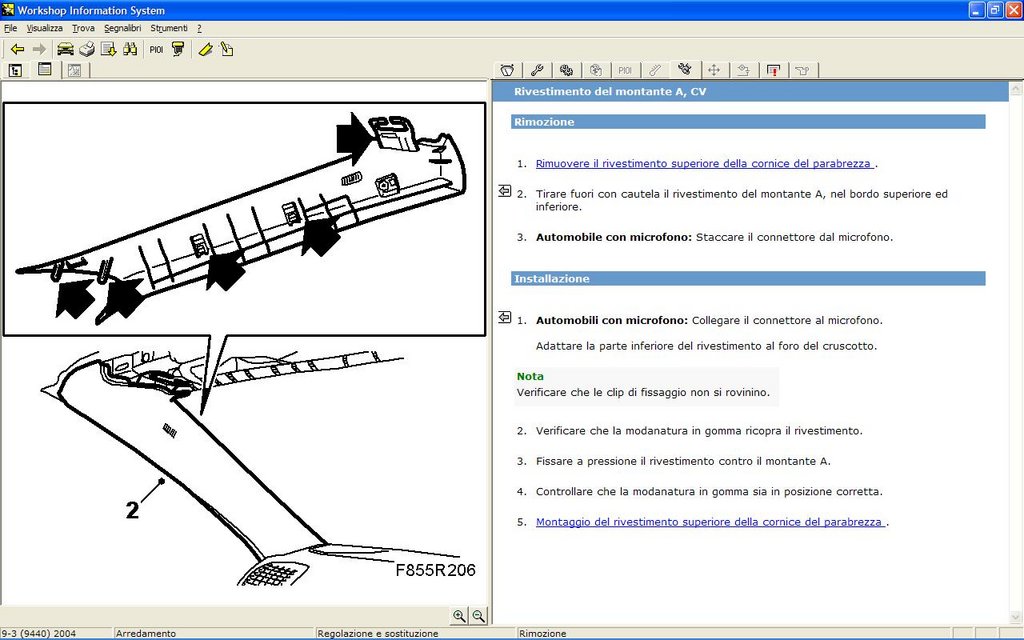Click the image reference icon beside removal step 2

(x=504, y=190)
